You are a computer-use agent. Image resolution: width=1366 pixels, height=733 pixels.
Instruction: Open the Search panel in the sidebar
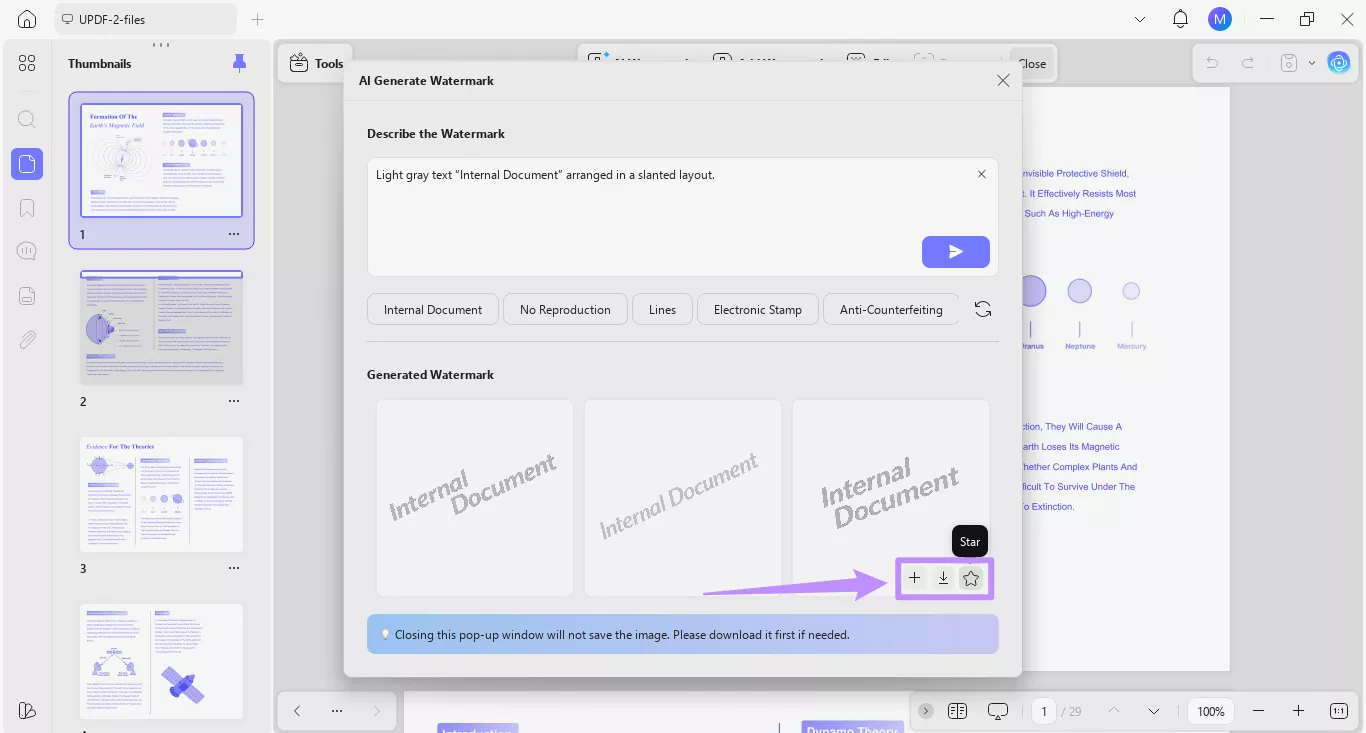coord(26,119)
